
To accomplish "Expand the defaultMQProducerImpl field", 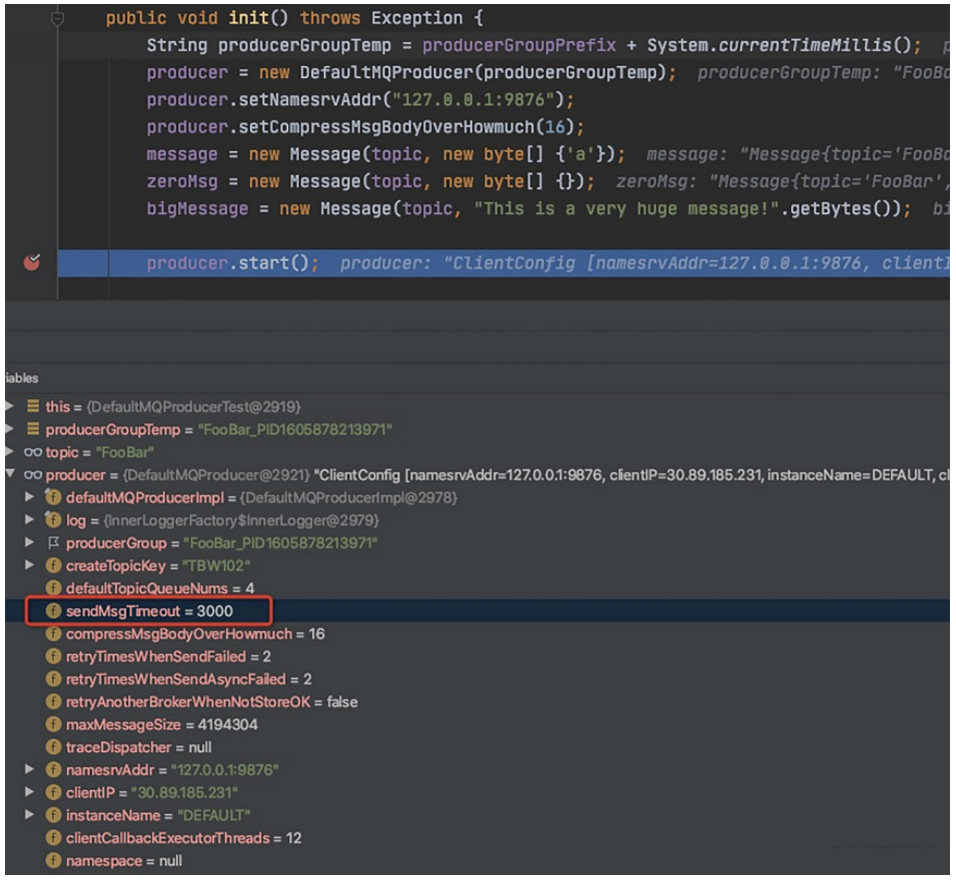I will 29,497.
